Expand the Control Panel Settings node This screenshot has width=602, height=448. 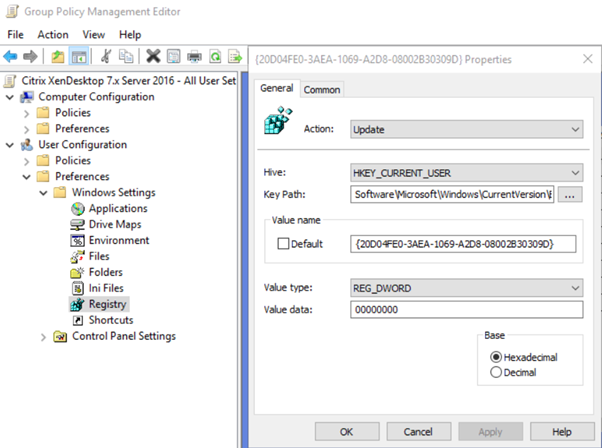click(43, 337)
